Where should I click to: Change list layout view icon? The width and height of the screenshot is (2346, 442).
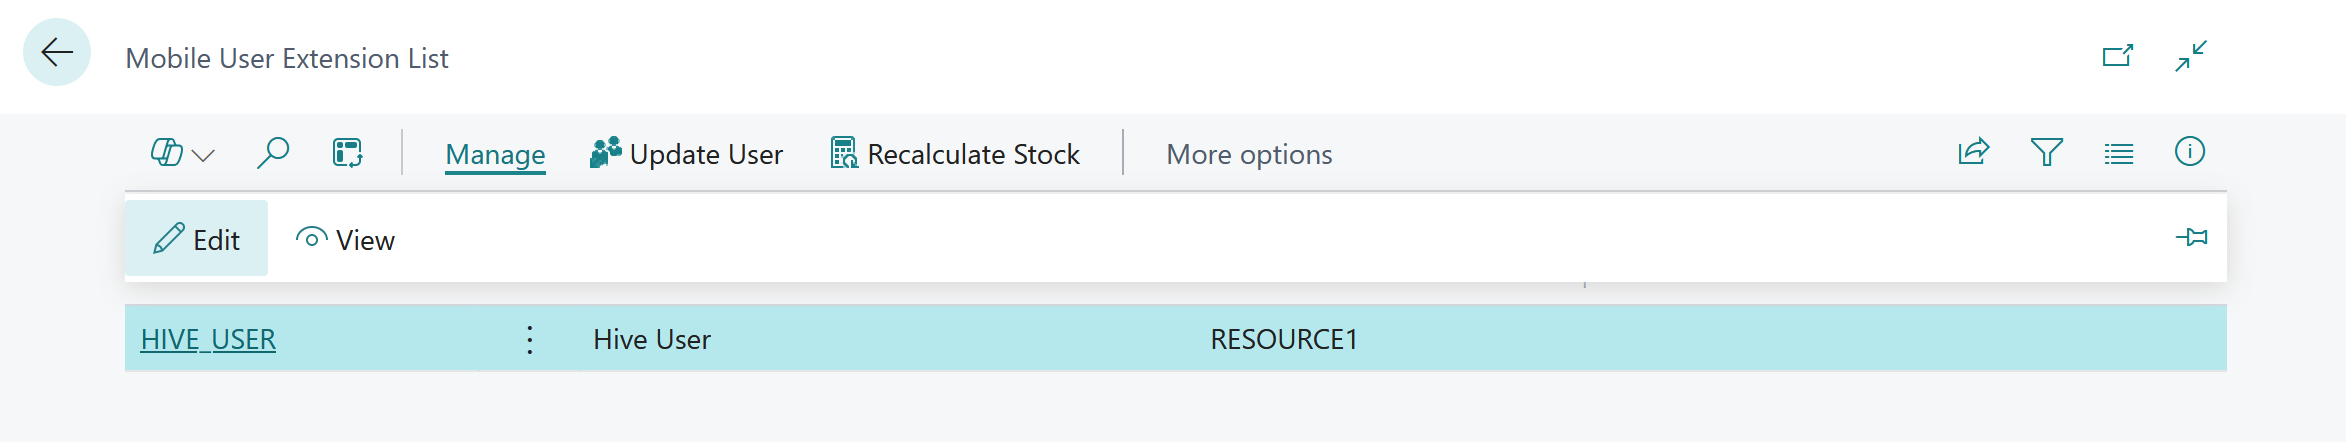click(x=2119, y=153)
